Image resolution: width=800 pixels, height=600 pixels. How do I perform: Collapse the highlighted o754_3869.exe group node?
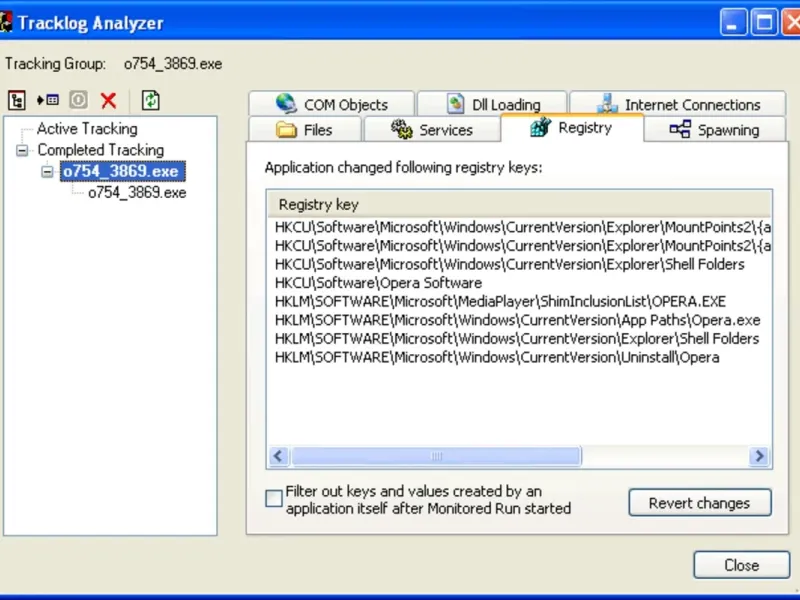47,171
